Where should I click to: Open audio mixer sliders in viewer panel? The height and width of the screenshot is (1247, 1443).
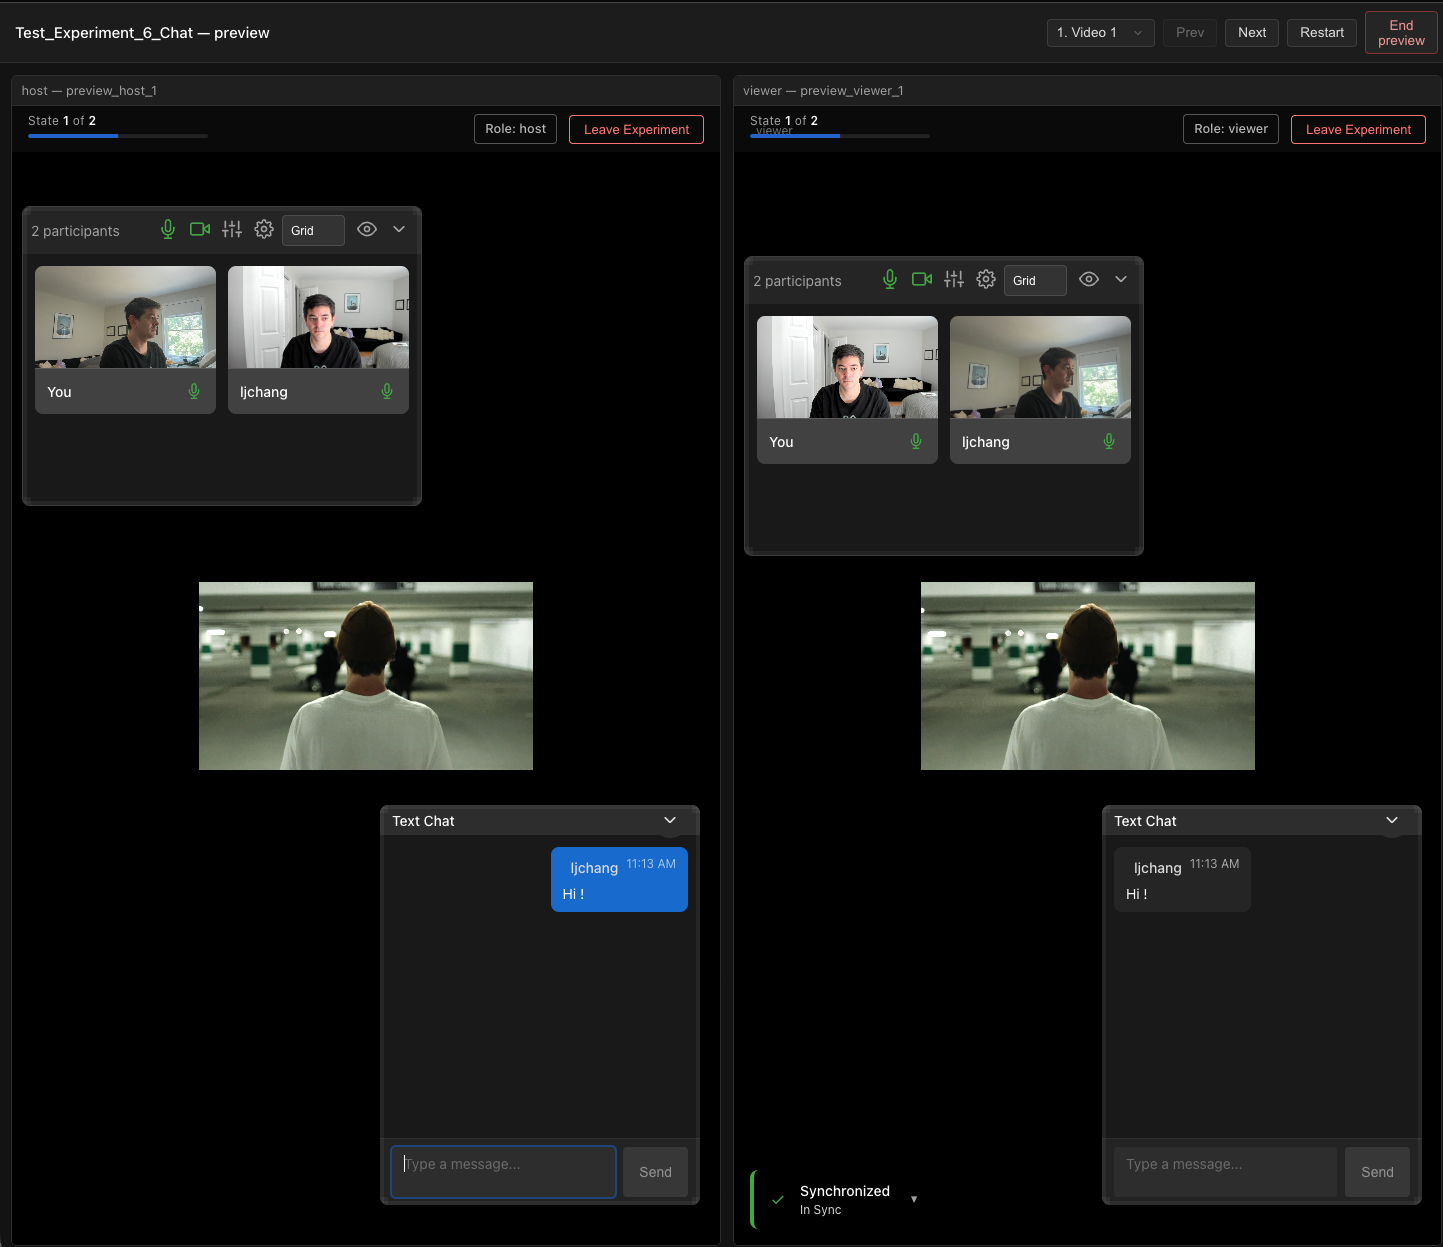[x=954, y=279]
